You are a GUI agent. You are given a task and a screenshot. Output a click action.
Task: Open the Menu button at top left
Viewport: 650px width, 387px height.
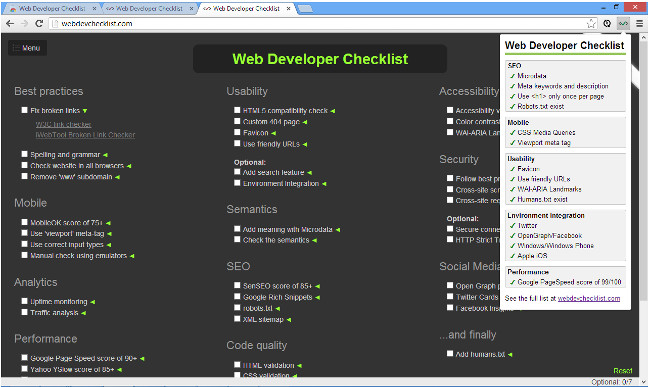[27, 48]
